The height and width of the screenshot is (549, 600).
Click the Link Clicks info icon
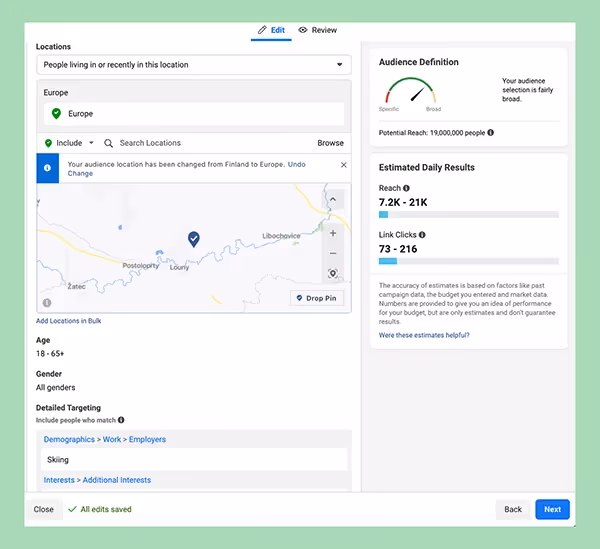pyautogui.click(x=422, y=235)
